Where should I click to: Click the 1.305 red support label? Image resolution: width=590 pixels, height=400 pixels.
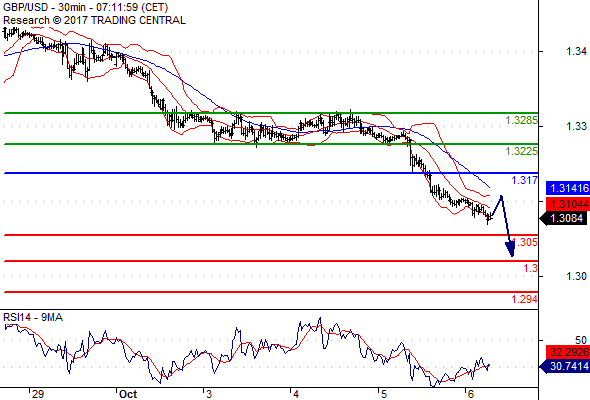[525, 242]
